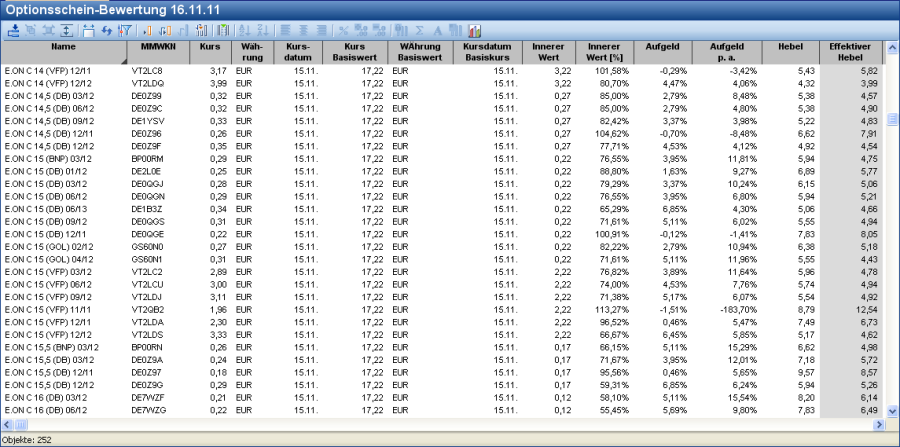Click the vertical scrollbar down arrow

click(x=892, y=412)
